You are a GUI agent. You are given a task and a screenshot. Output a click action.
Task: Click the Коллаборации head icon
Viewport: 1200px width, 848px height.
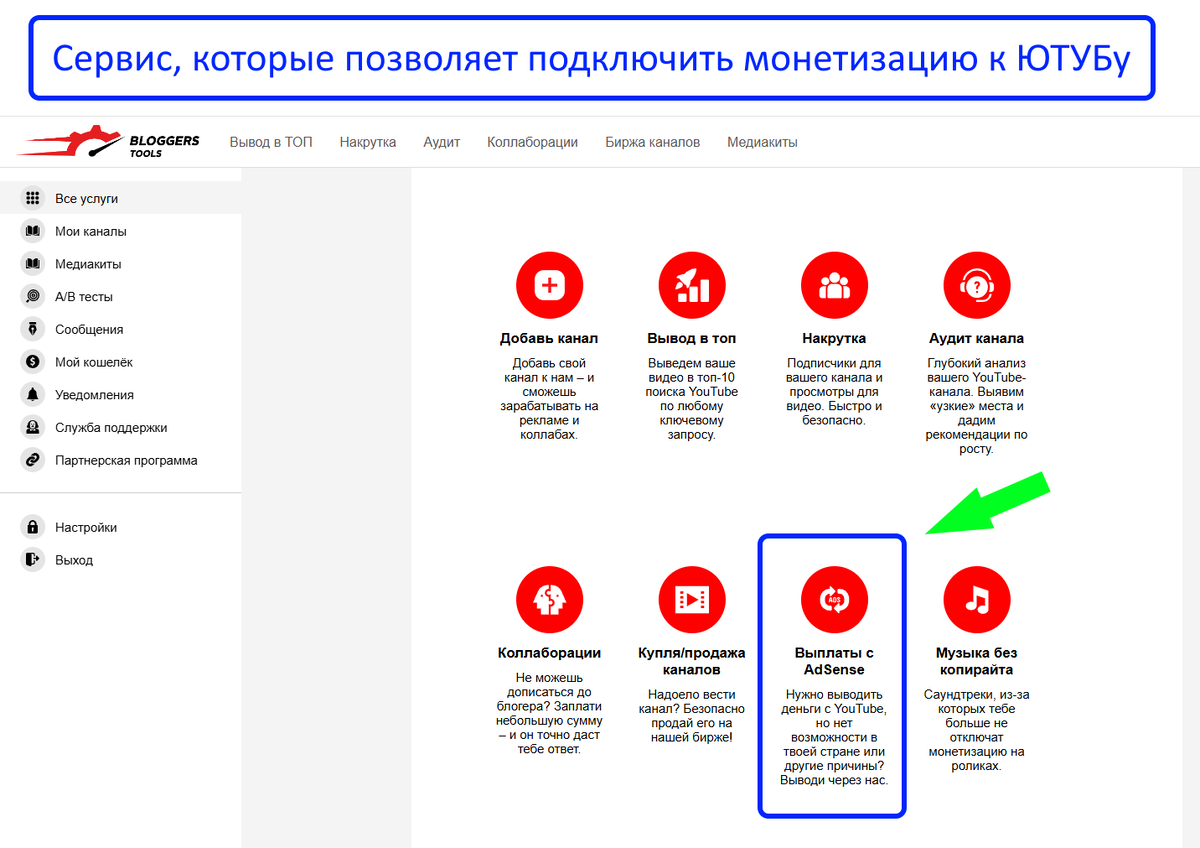point(549,600)
